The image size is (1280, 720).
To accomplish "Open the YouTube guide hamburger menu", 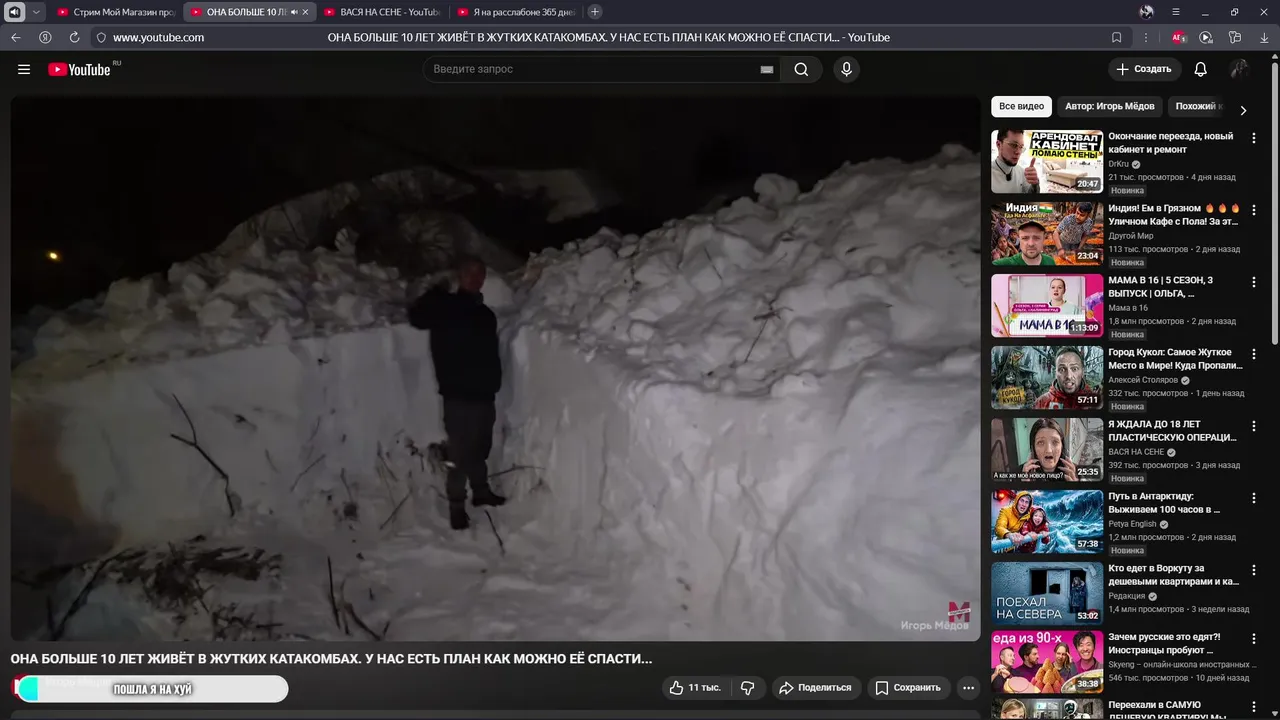I will [24, 69].
